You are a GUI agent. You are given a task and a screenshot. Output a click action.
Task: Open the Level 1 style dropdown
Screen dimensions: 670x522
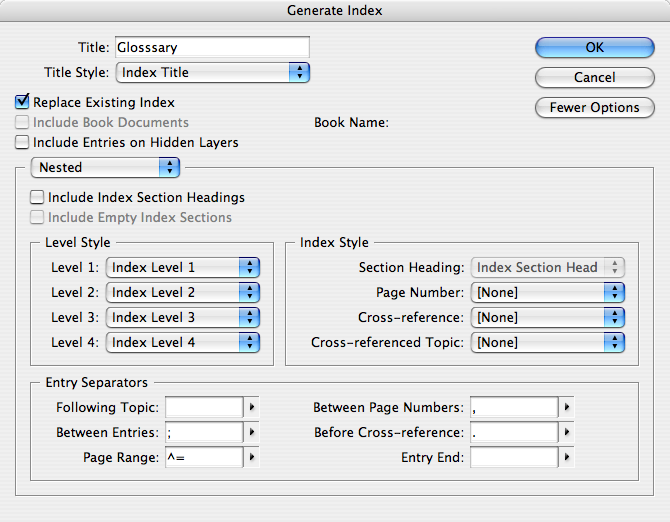pos(182,267)
